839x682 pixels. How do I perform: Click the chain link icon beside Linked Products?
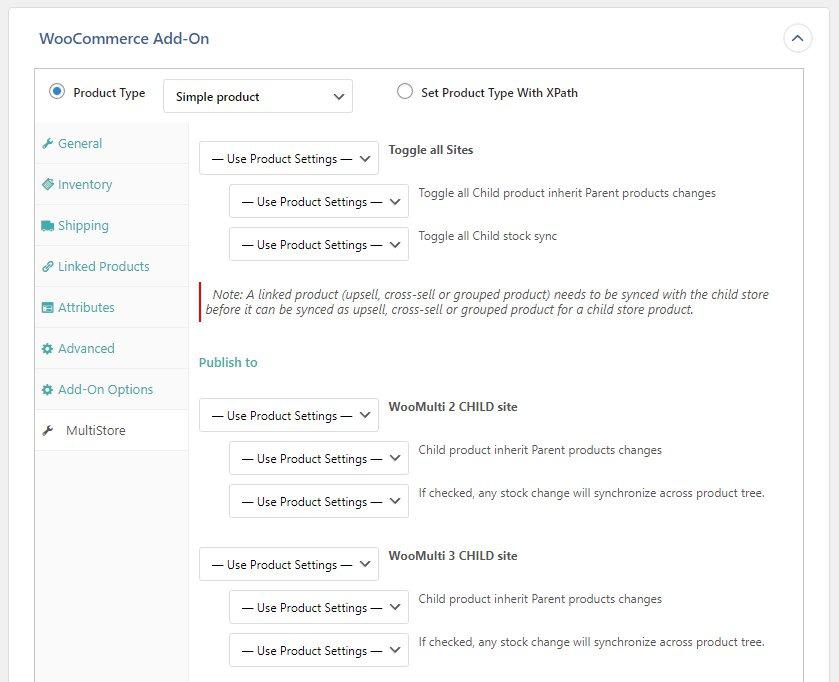[47, 267]
